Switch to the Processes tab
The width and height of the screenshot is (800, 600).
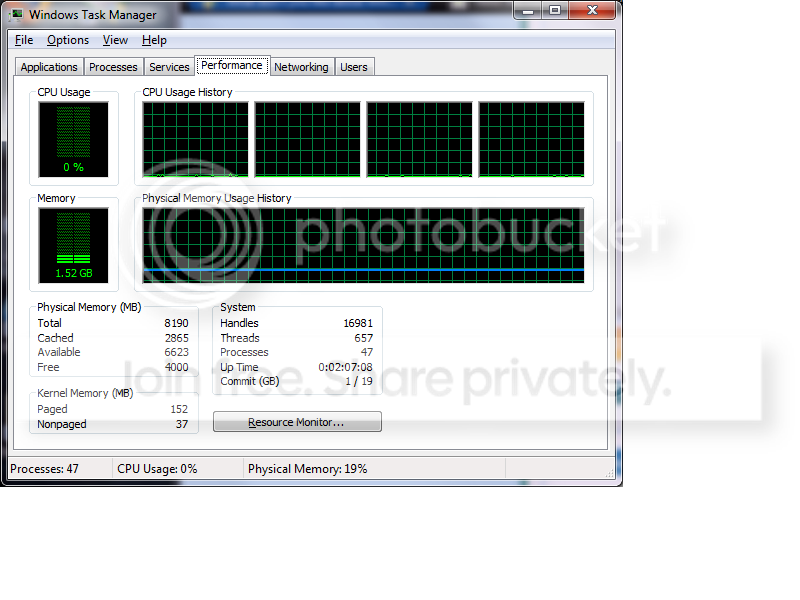[x=113, y=67]
